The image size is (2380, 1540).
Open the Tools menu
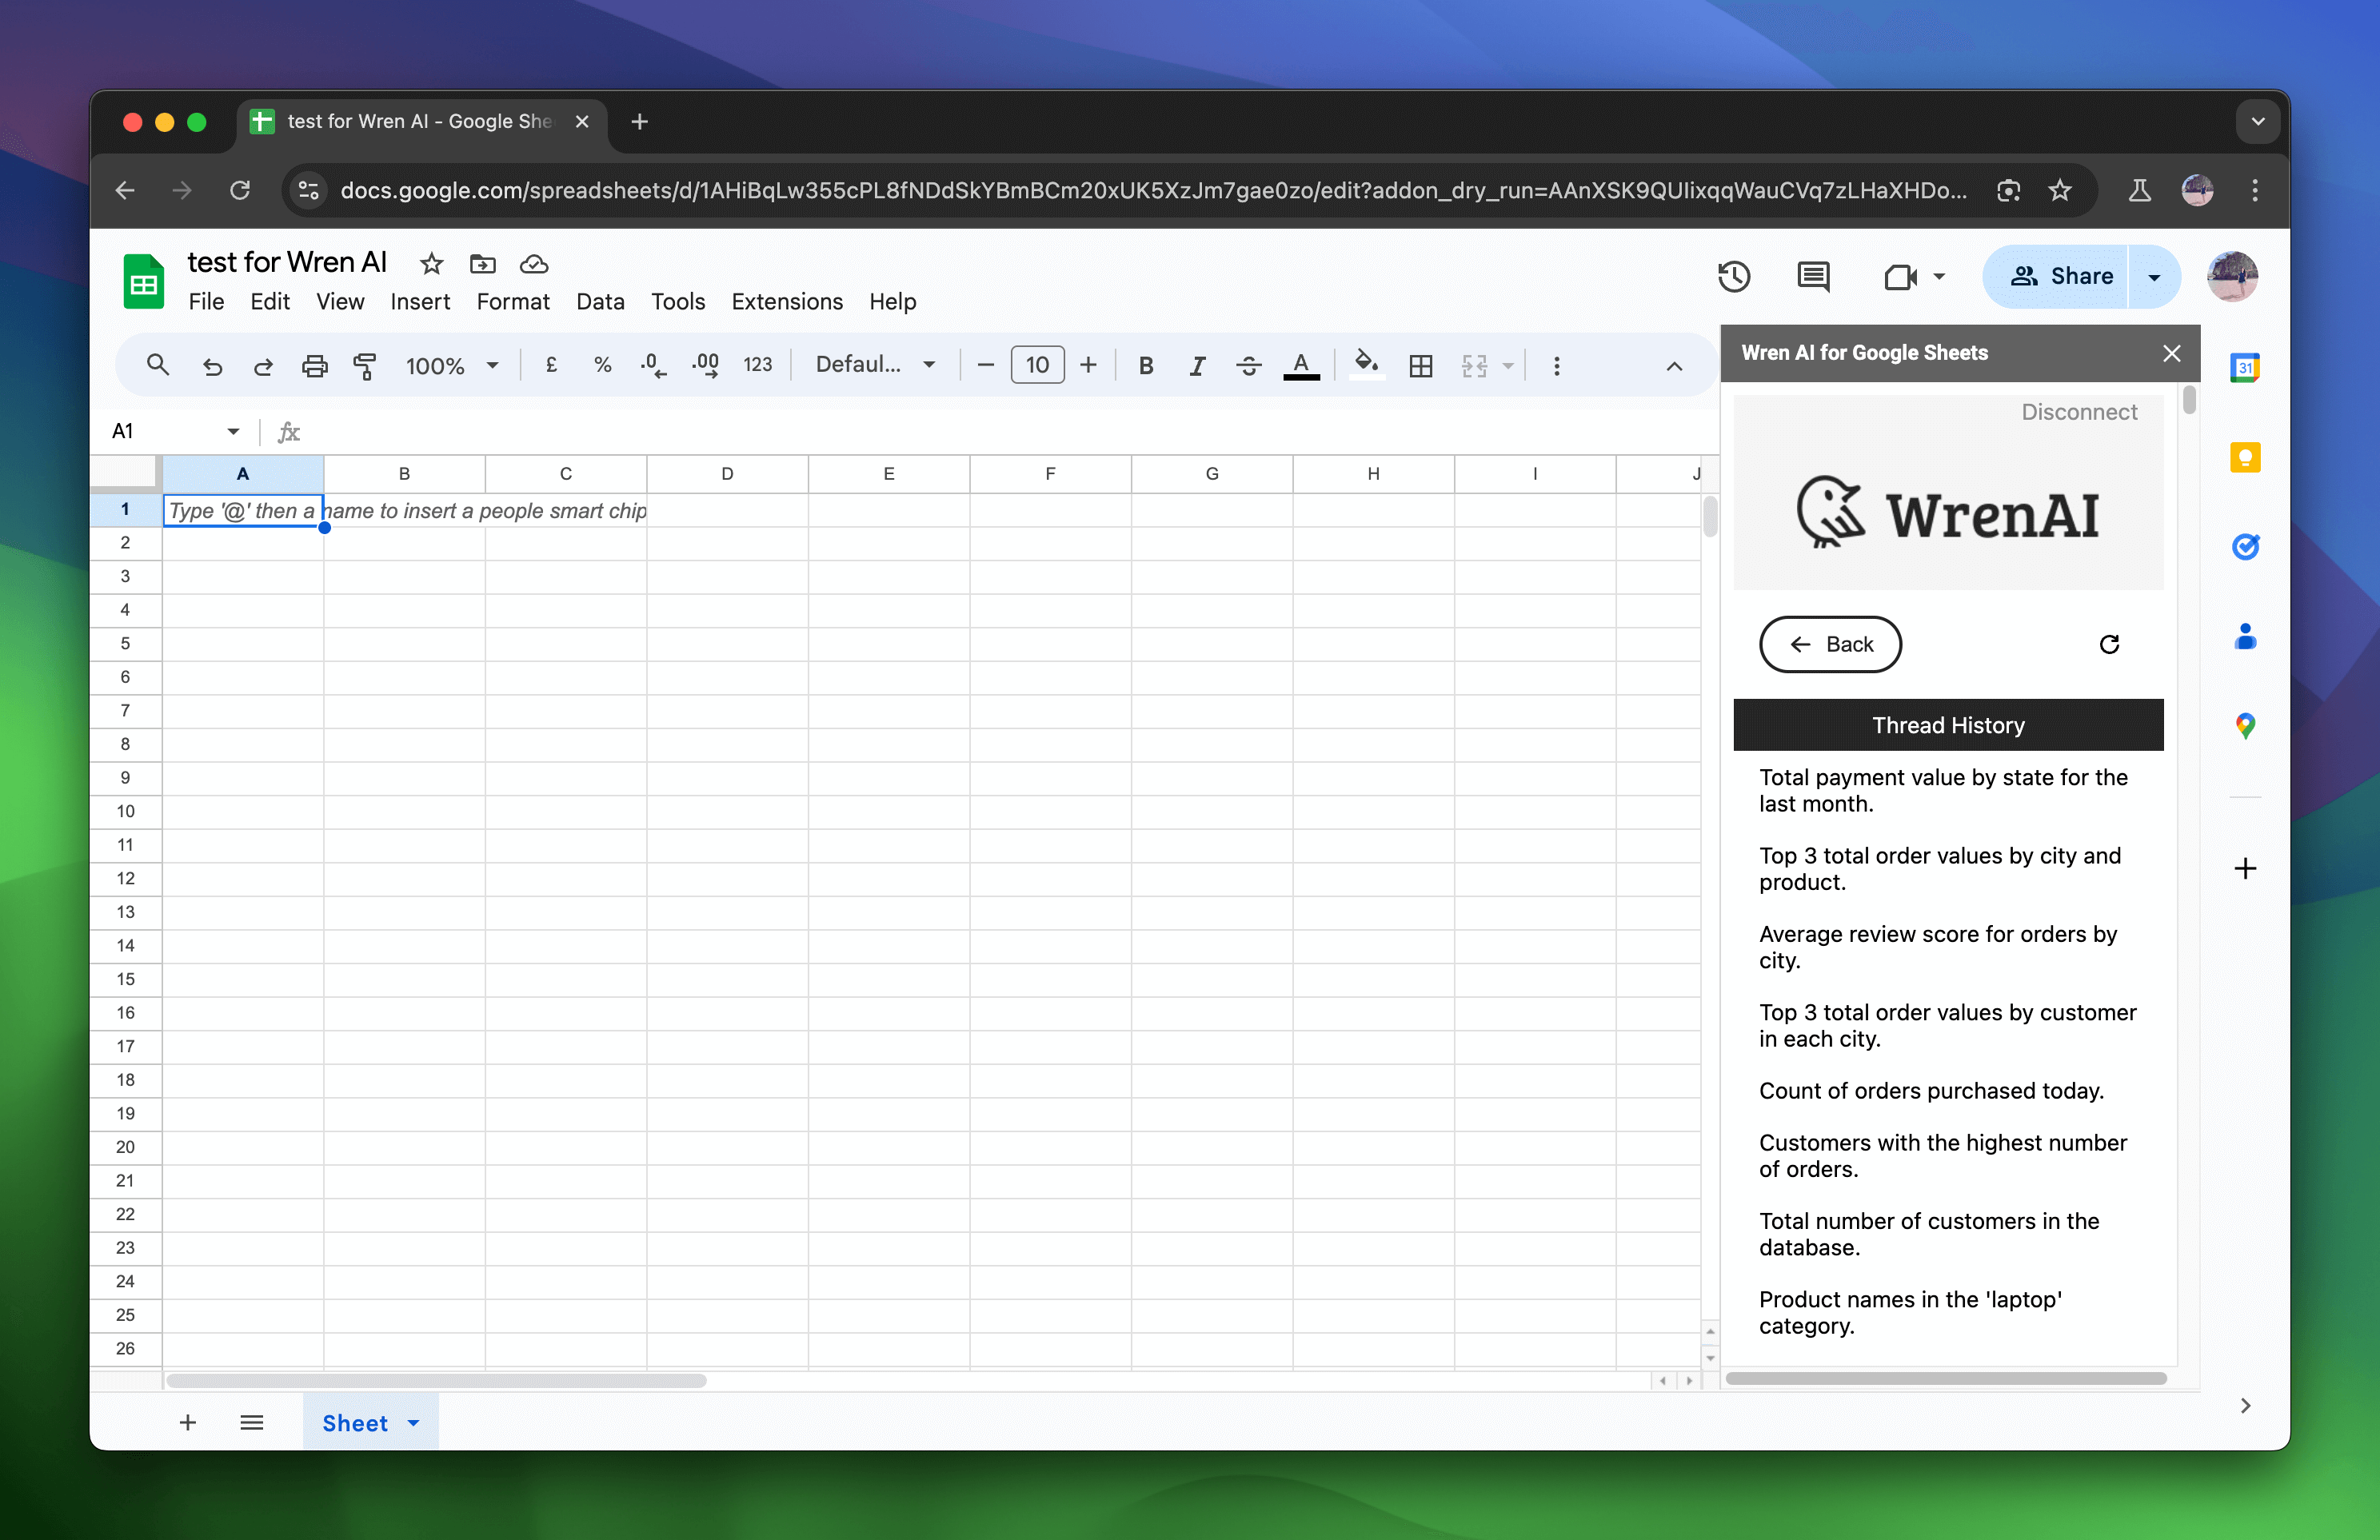[678, 302]
